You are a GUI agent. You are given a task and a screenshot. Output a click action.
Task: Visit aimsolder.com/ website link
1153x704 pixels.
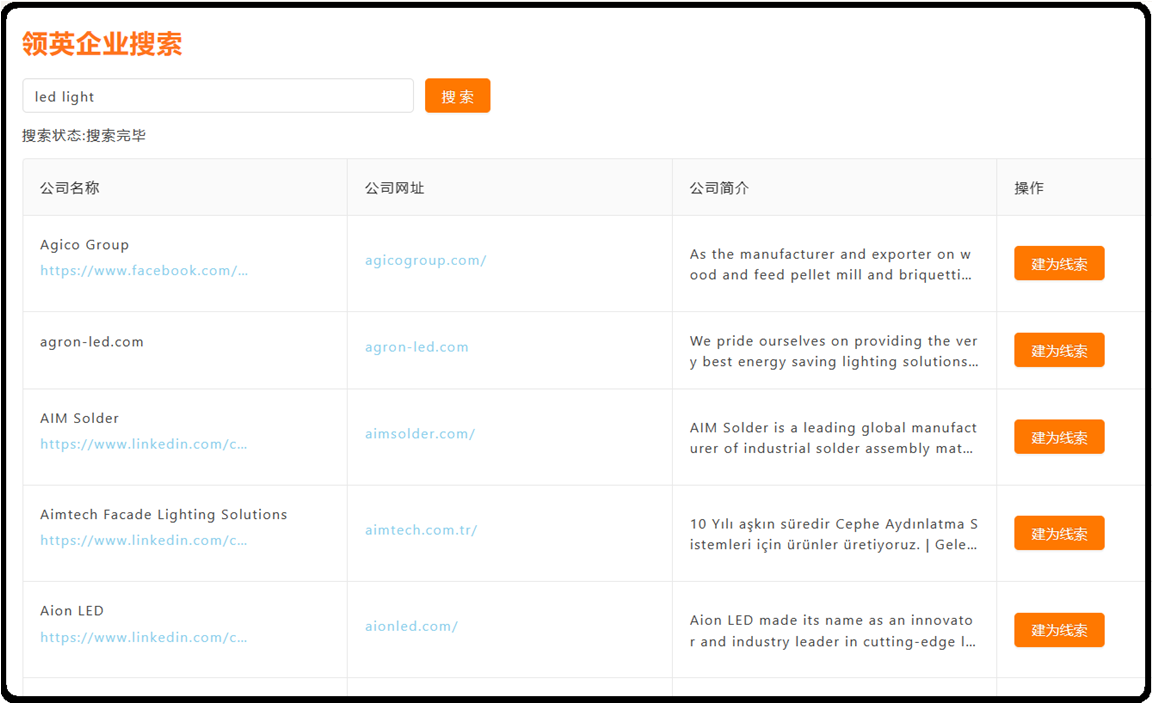coord(420,434)
